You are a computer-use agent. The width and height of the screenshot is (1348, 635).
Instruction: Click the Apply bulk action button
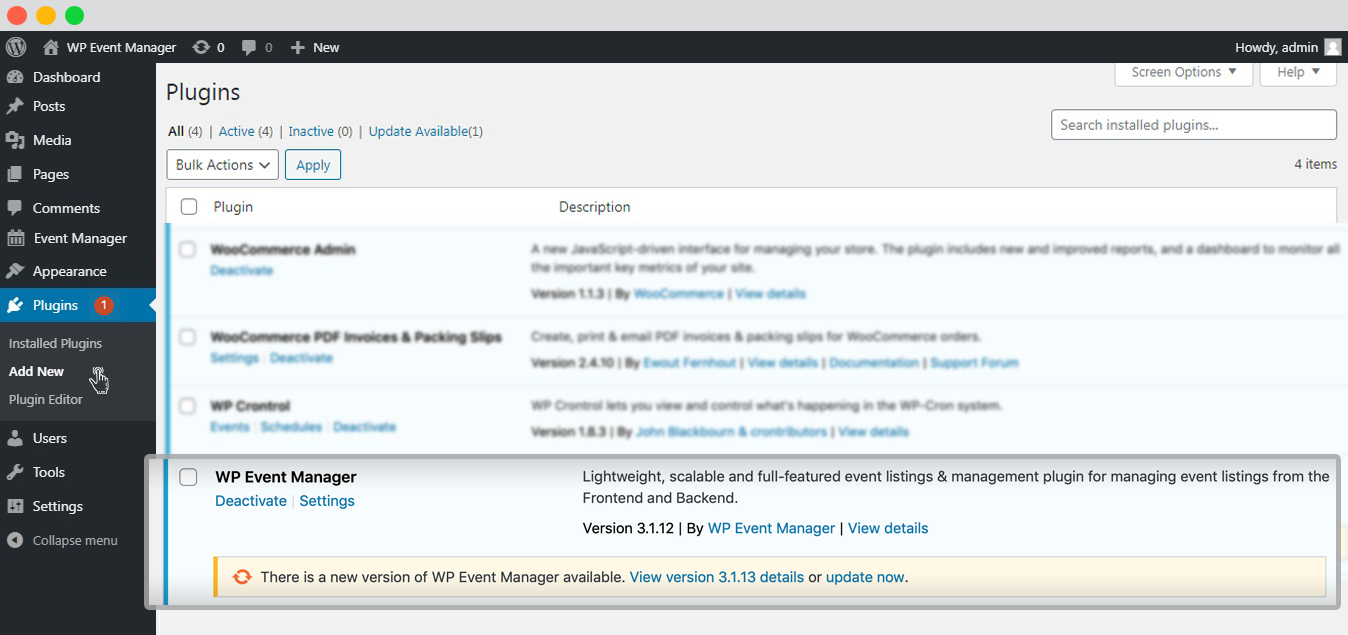(x=313, y=165)
